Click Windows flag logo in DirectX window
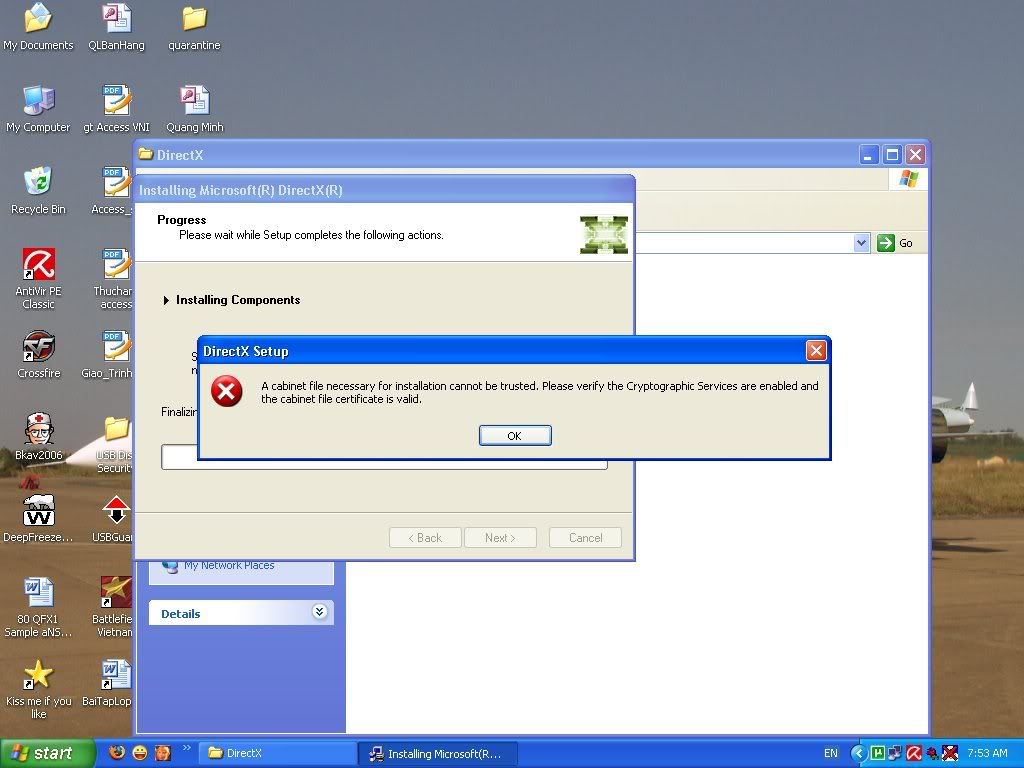This screenshot has height=768, width=1024. tap(908, 178)
